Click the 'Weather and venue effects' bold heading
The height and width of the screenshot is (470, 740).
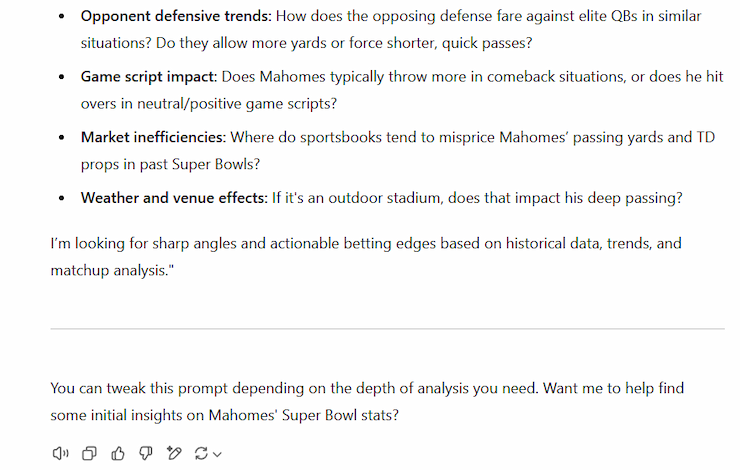[174, 198]
